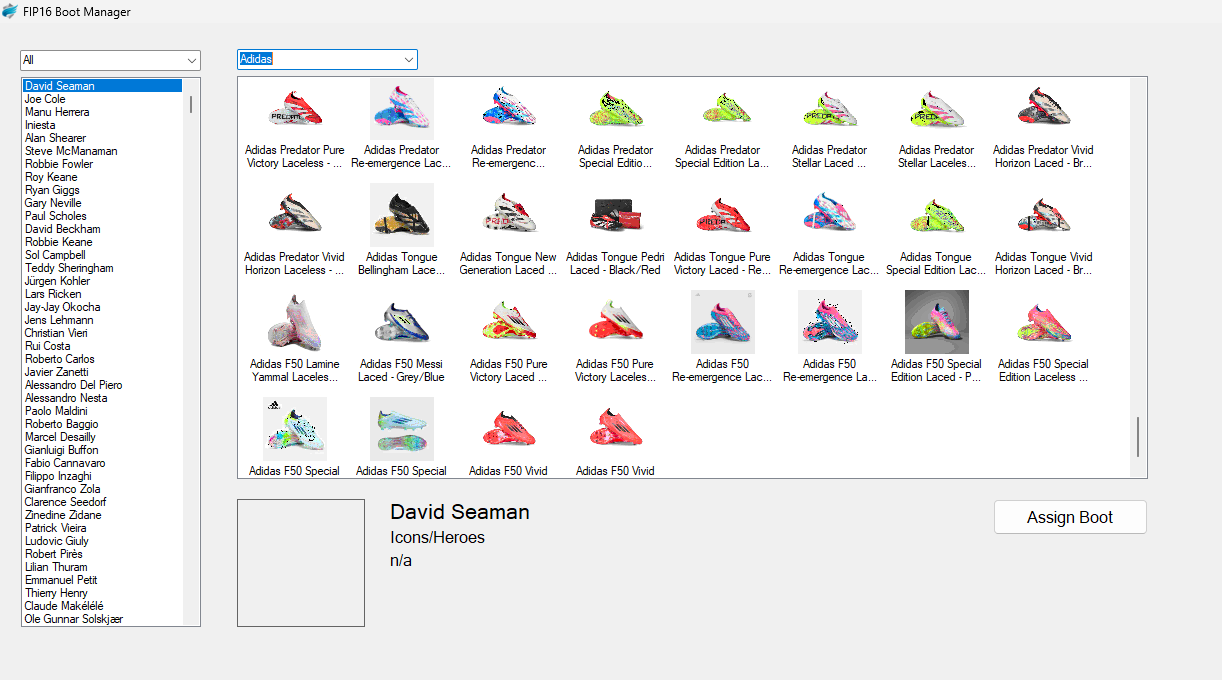Choose Javier Zanetti in the list

(x=102, y=372)
